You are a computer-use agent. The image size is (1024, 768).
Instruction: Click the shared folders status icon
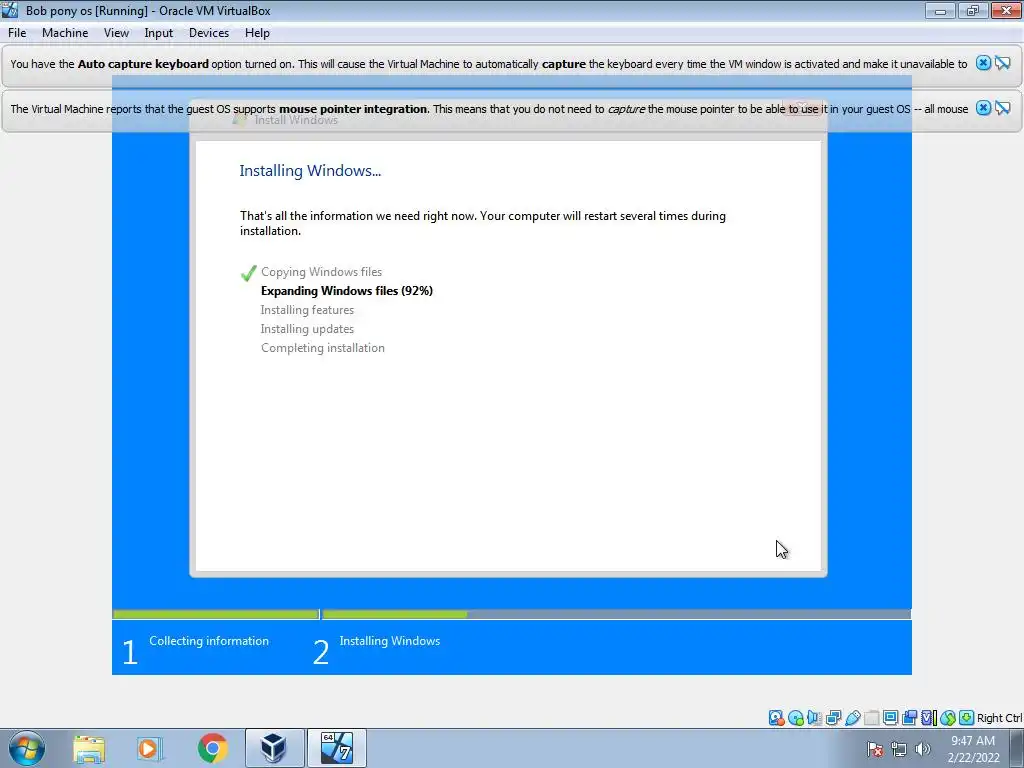point(871,718)
